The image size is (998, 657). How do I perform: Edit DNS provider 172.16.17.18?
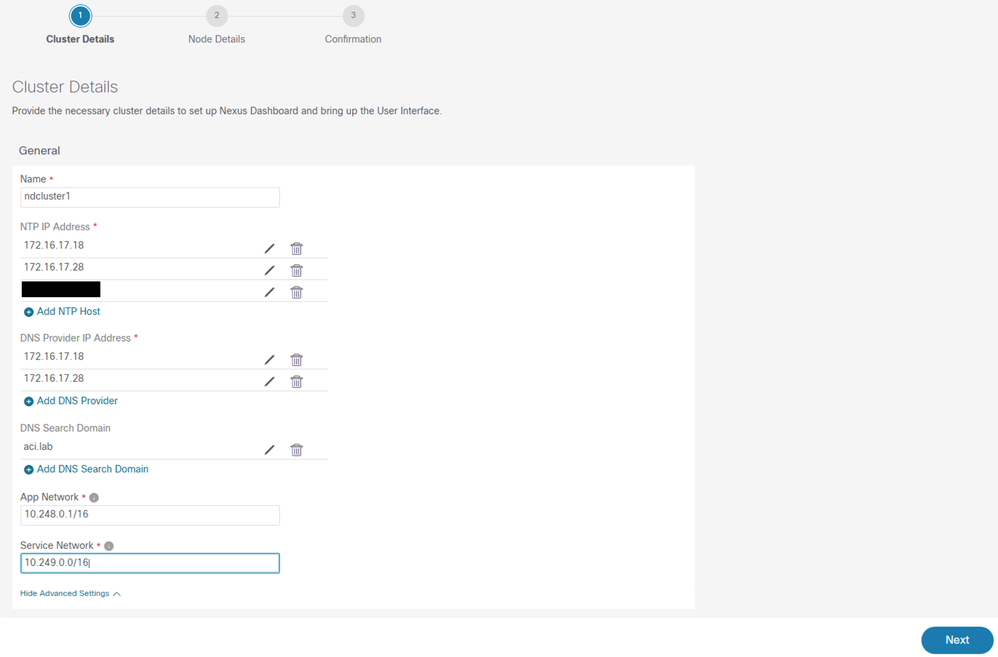click(269, 360)
